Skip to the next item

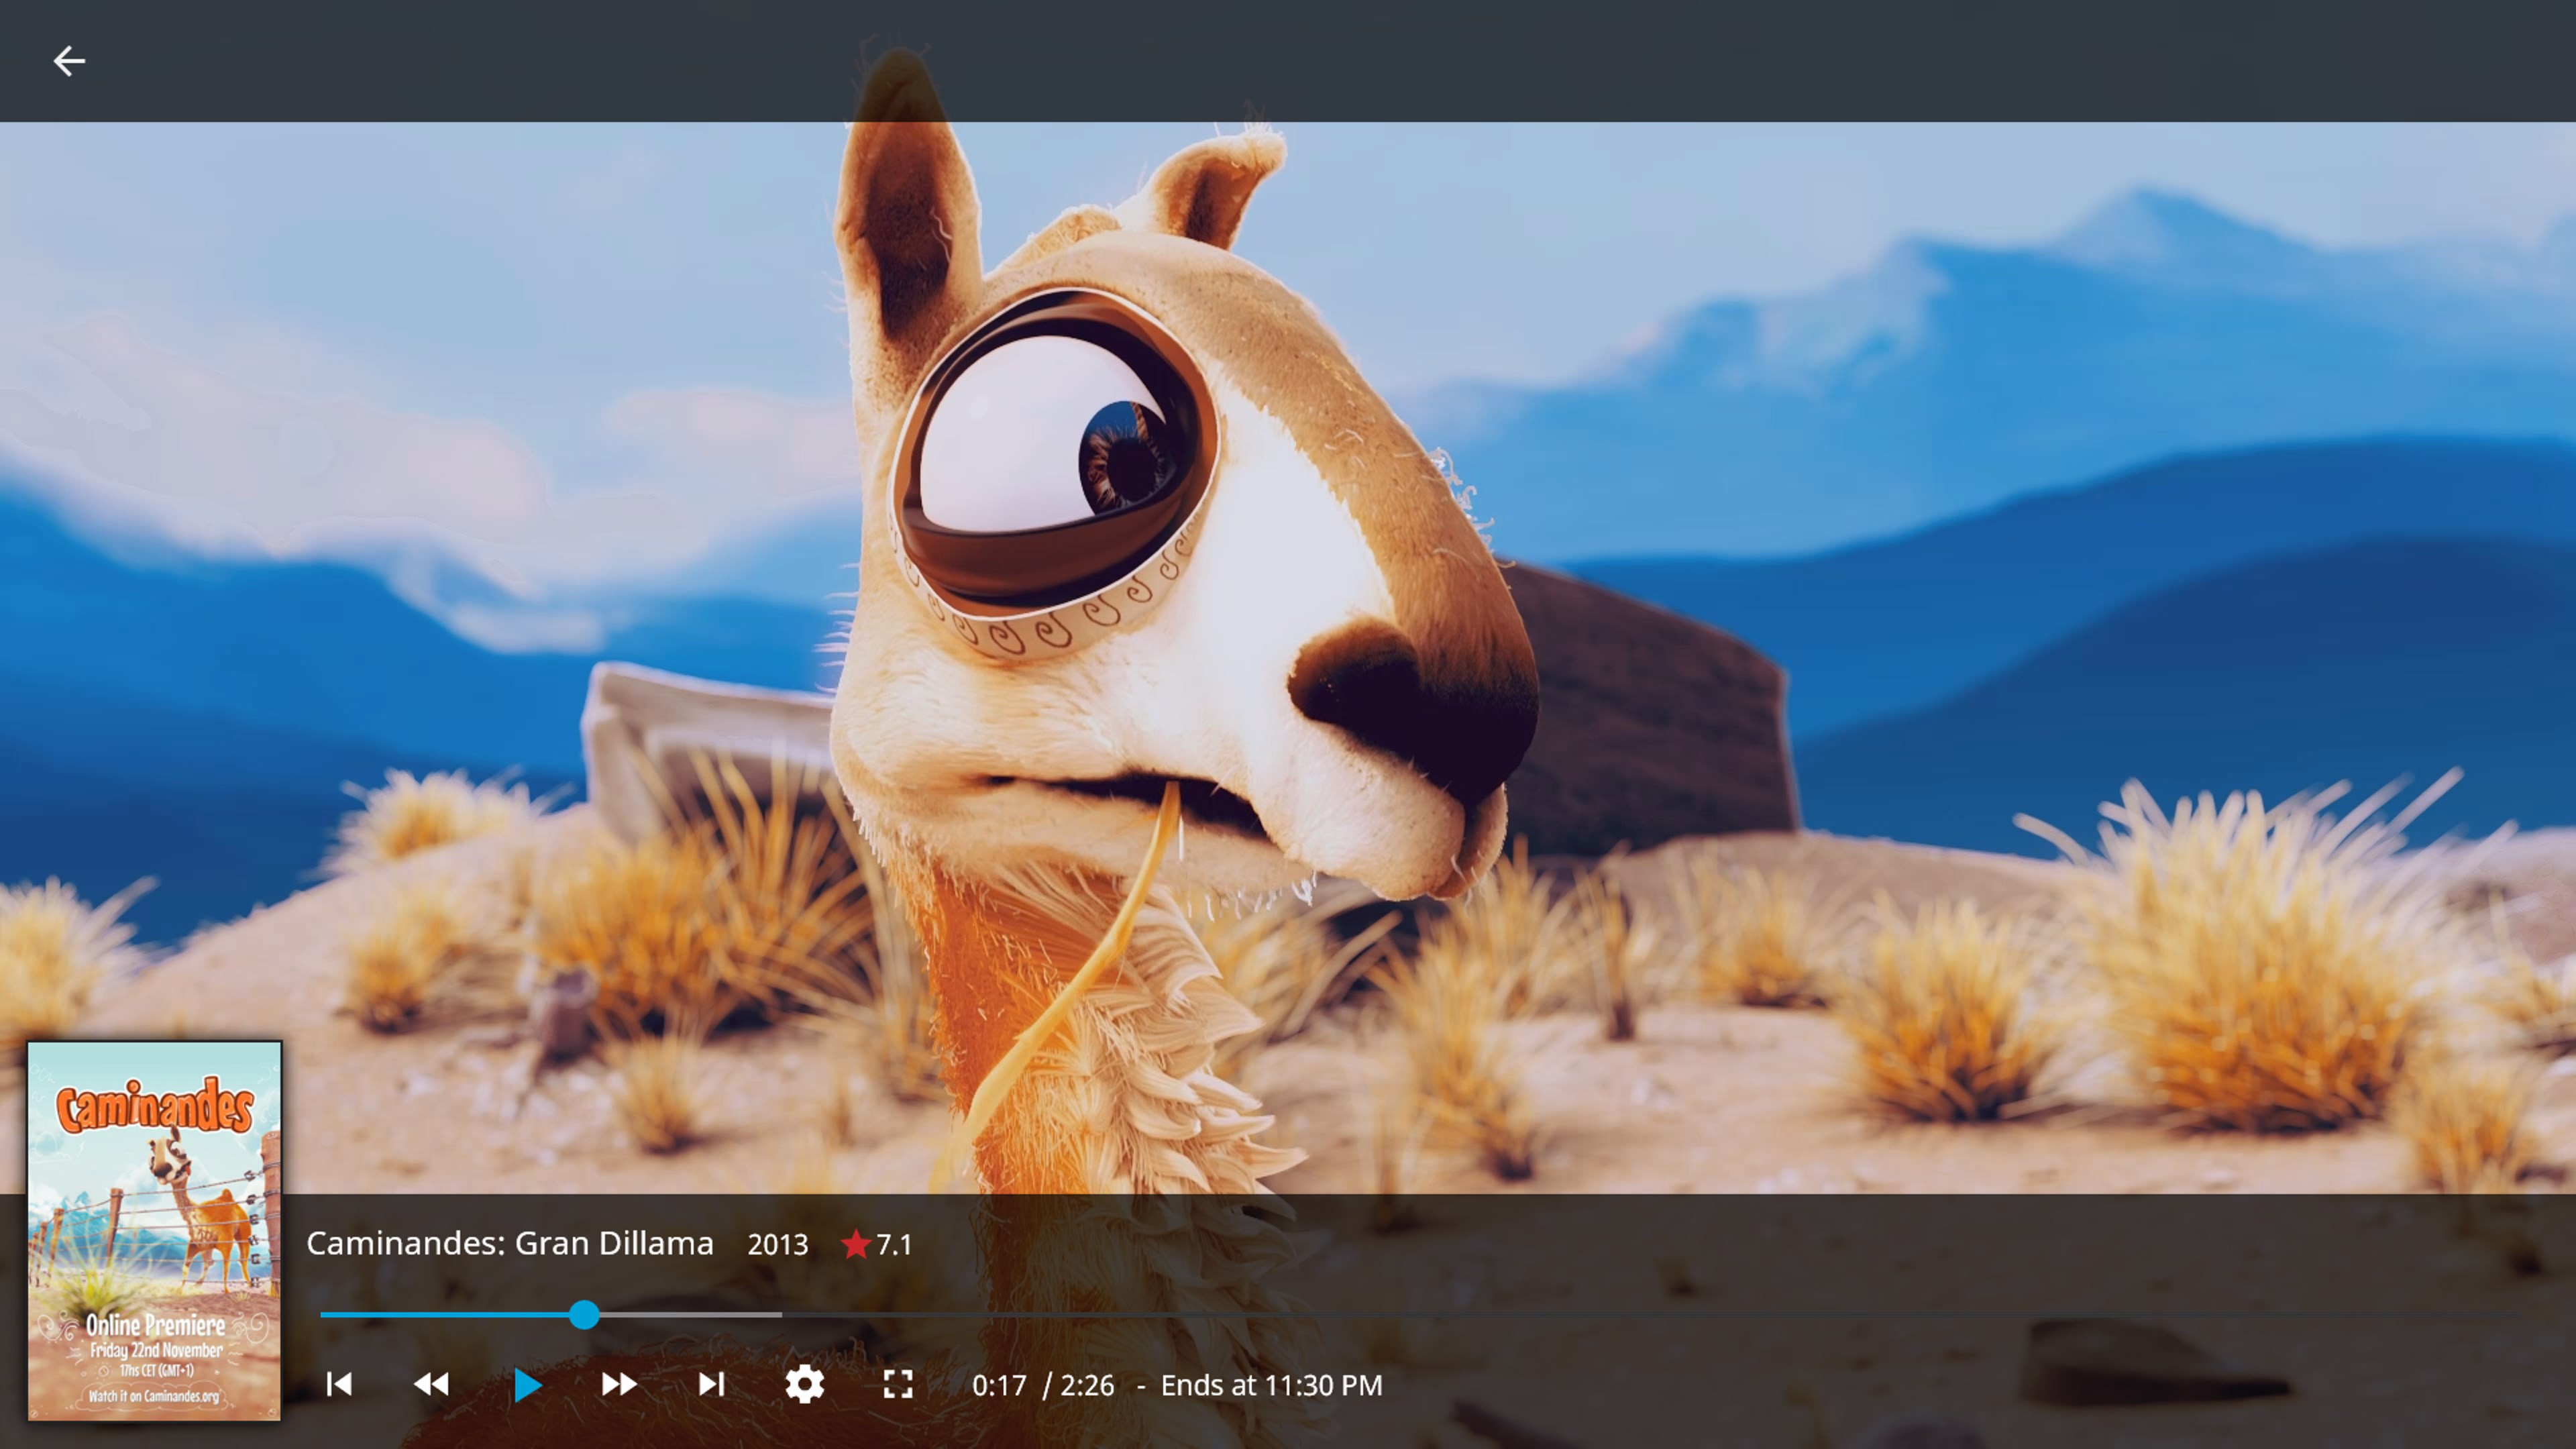pos(712,1384)
